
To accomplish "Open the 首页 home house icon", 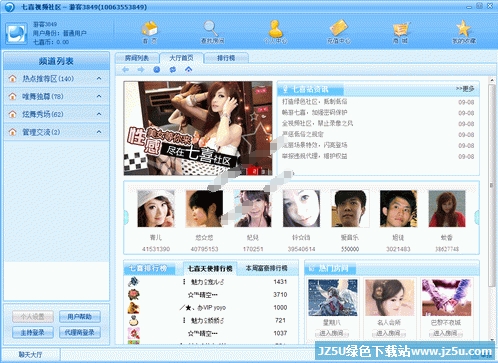I will pos(150,29).
